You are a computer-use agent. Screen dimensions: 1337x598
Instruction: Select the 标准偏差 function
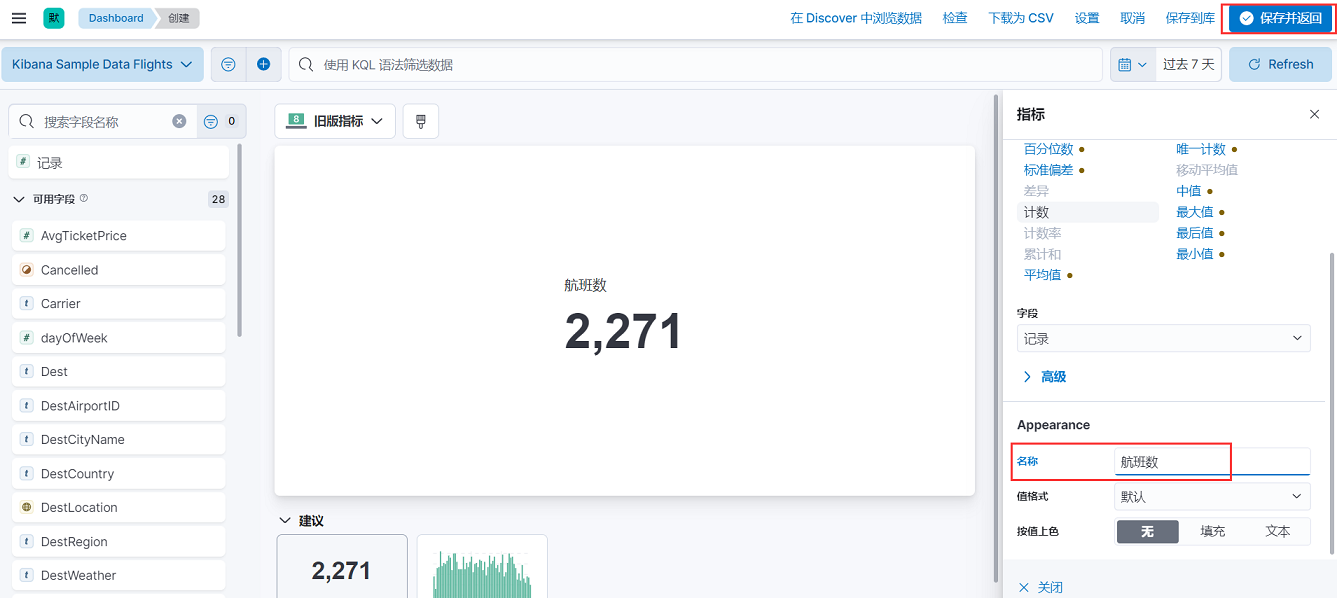(x=1048, y=170)
